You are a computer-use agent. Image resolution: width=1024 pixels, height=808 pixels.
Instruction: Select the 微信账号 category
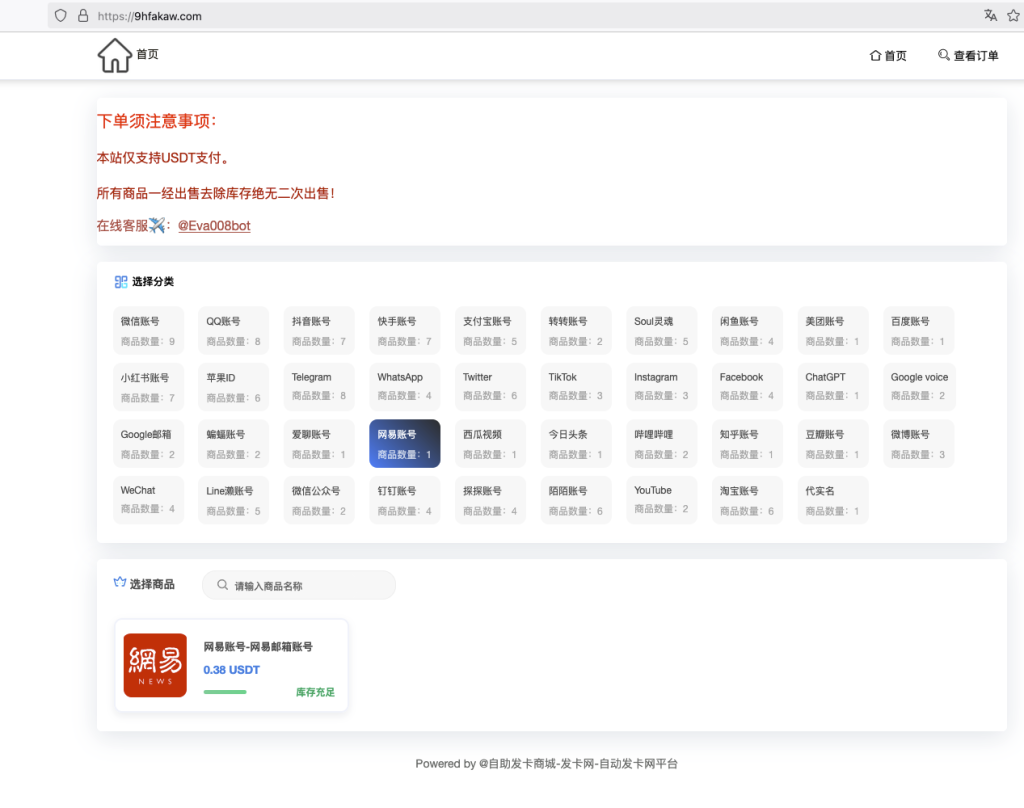(148, 331)
